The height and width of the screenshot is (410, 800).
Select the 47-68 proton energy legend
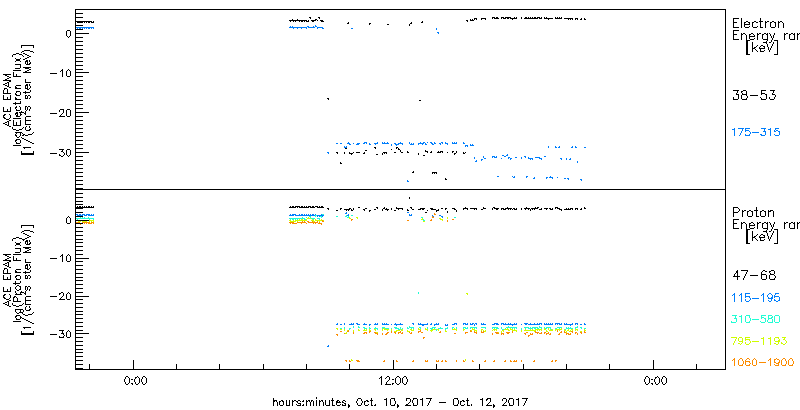(x=754, y=276)
